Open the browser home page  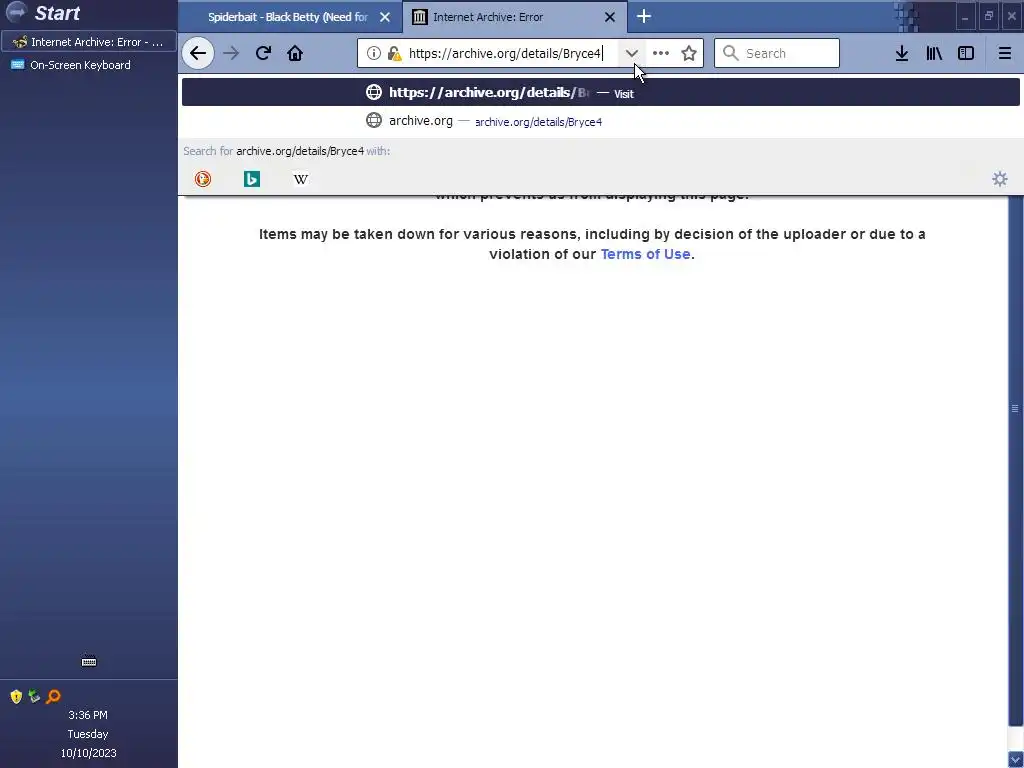point(295,54)
